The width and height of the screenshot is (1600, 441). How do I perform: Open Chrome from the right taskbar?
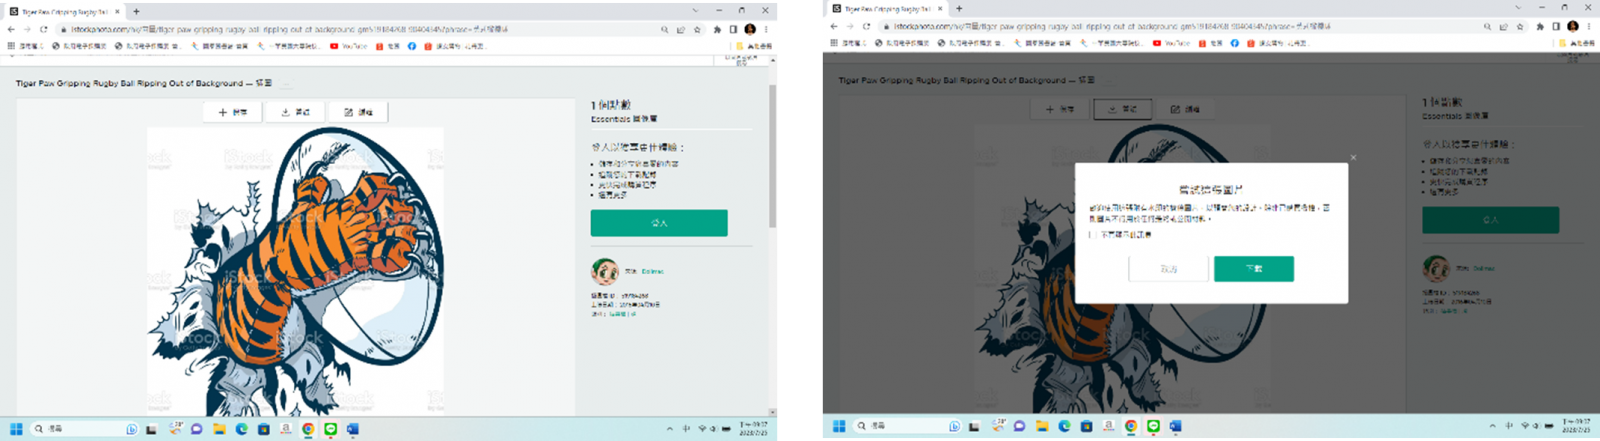pos(1131,426)
